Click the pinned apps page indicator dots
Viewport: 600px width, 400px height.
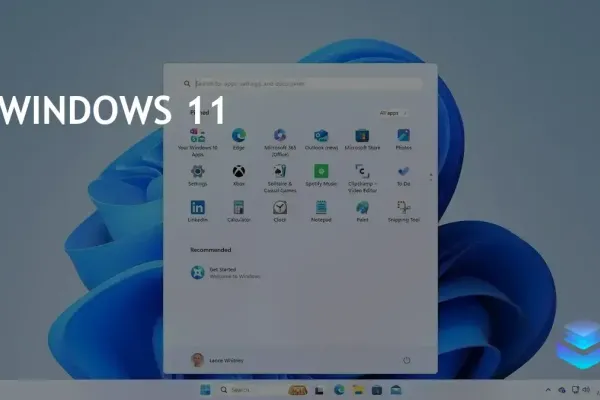tap(431, 177)
